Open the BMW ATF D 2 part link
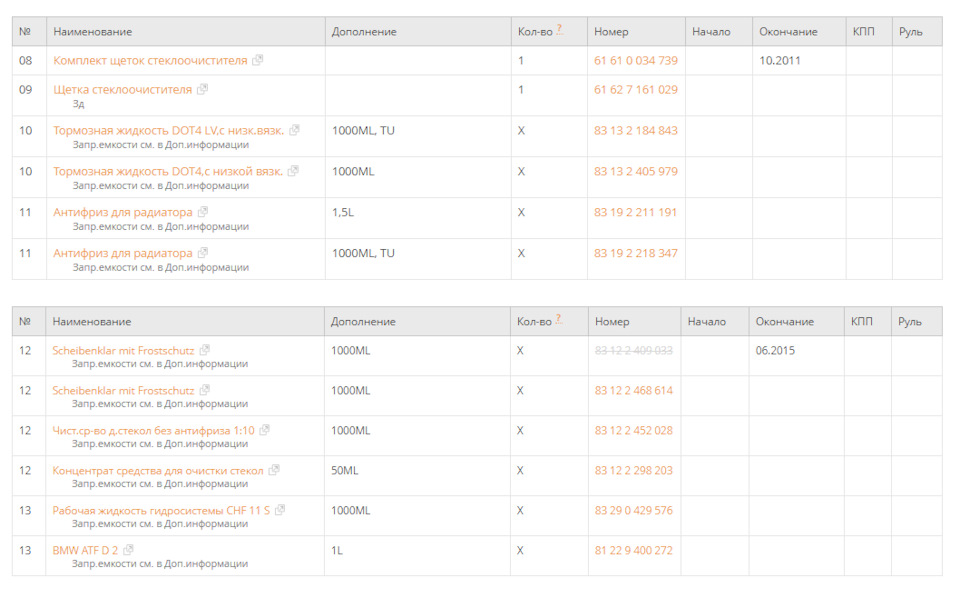 [x=85, y=550]
